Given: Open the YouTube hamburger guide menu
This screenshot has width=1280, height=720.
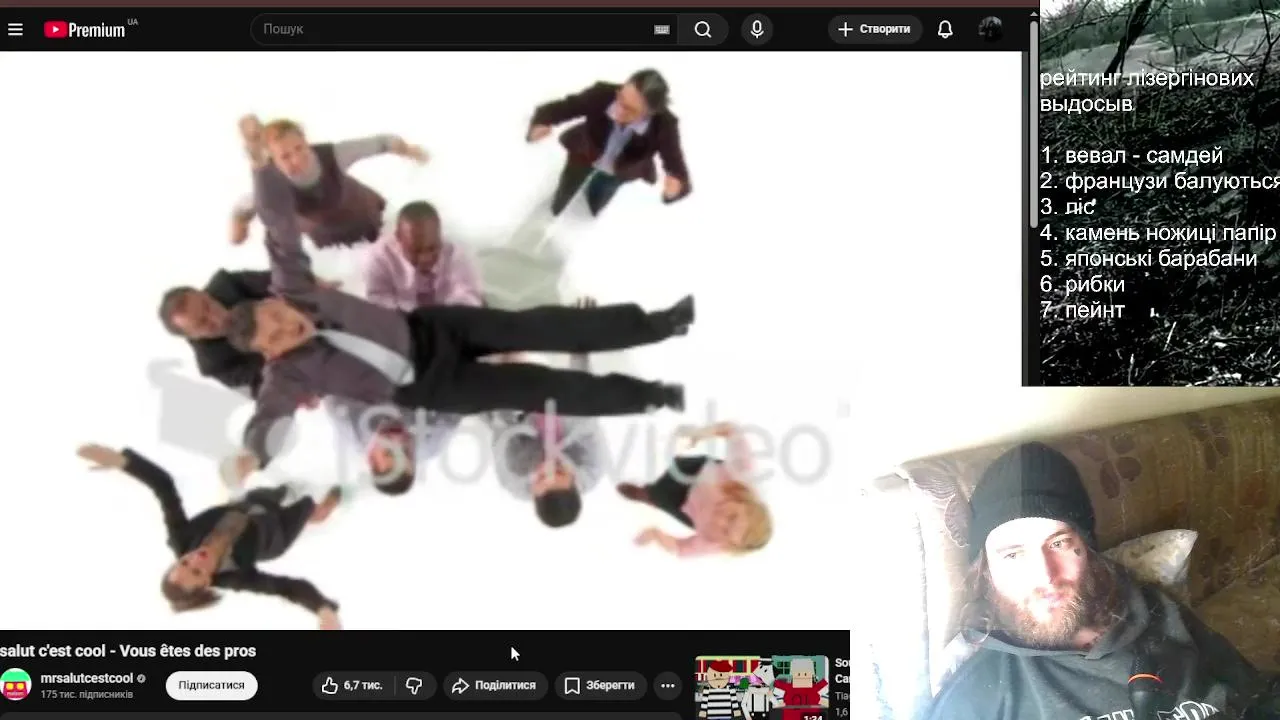Looking at the screenshot, I should 15,29.
